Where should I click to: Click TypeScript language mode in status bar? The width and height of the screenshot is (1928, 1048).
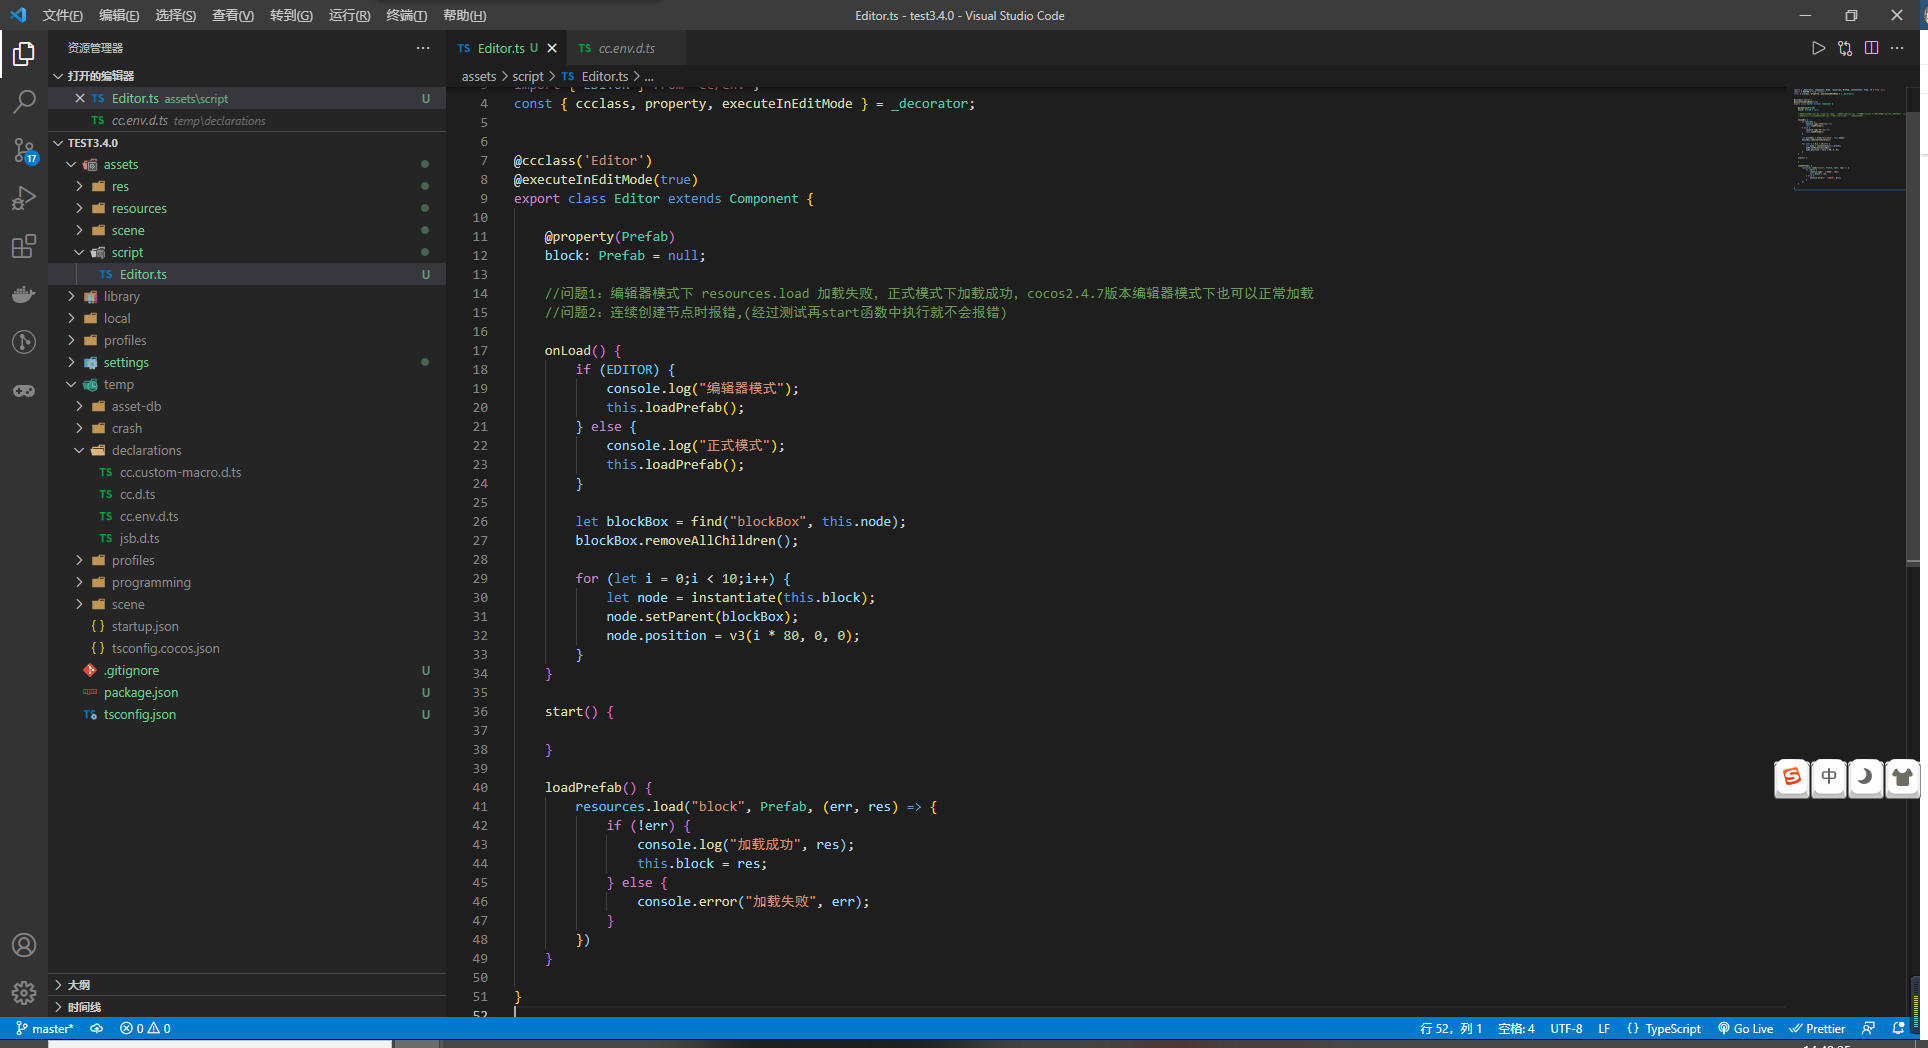point(1672,1028)
